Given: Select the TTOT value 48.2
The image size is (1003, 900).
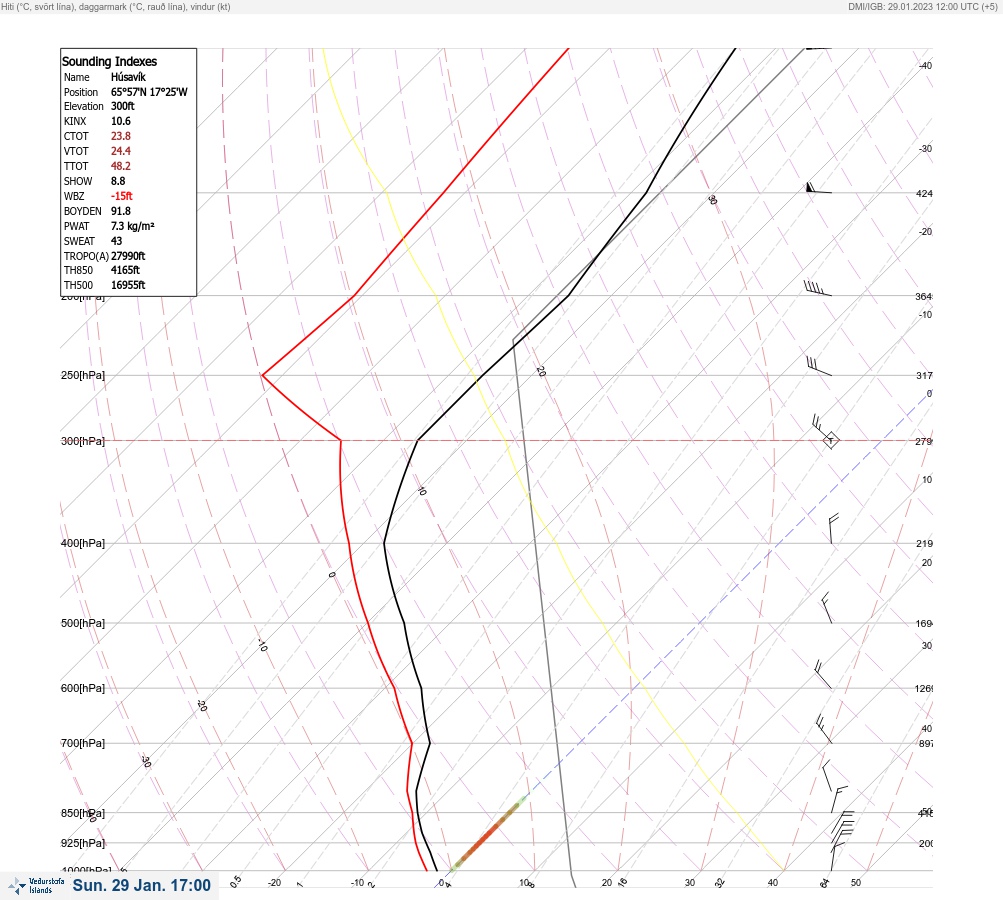Looking at the screenshot, I should (120, 166).
